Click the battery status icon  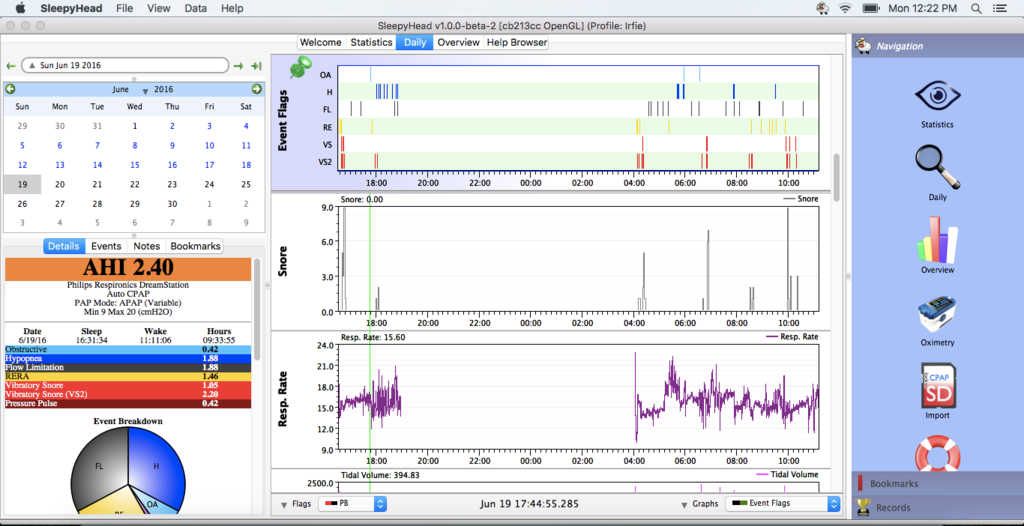tap(871, 8)
